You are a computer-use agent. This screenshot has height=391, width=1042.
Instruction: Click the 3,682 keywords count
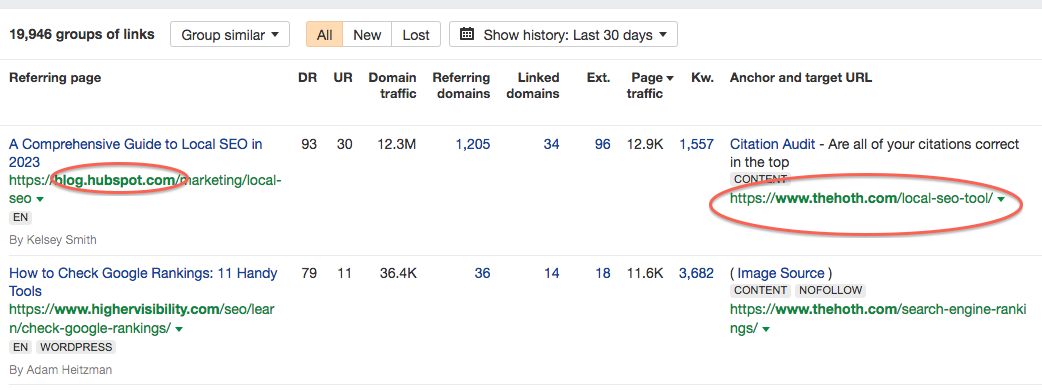tap(696, 273)
